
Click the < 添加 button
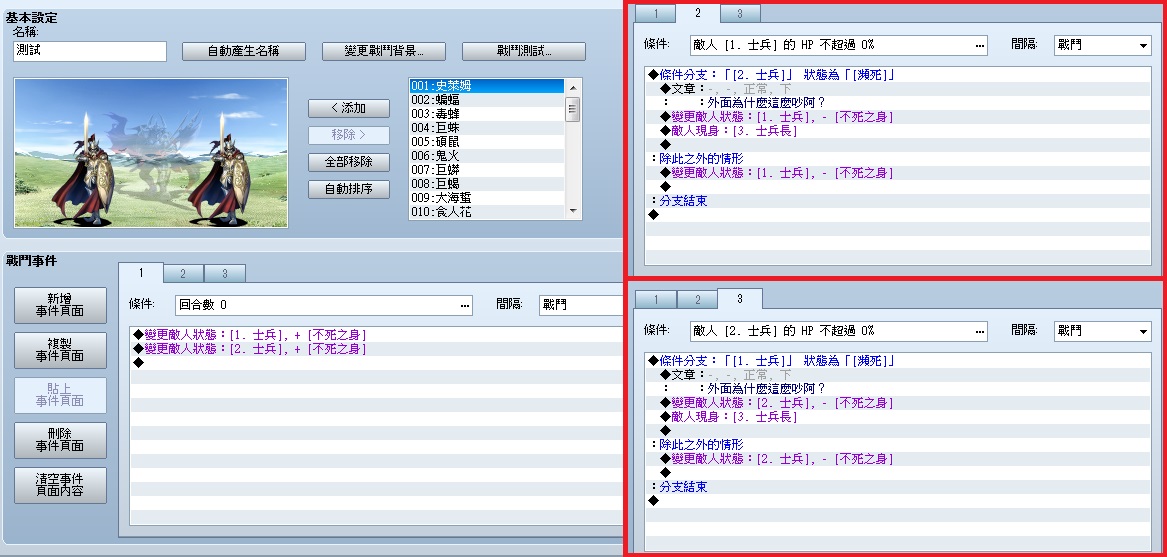(x=349, y=108)
